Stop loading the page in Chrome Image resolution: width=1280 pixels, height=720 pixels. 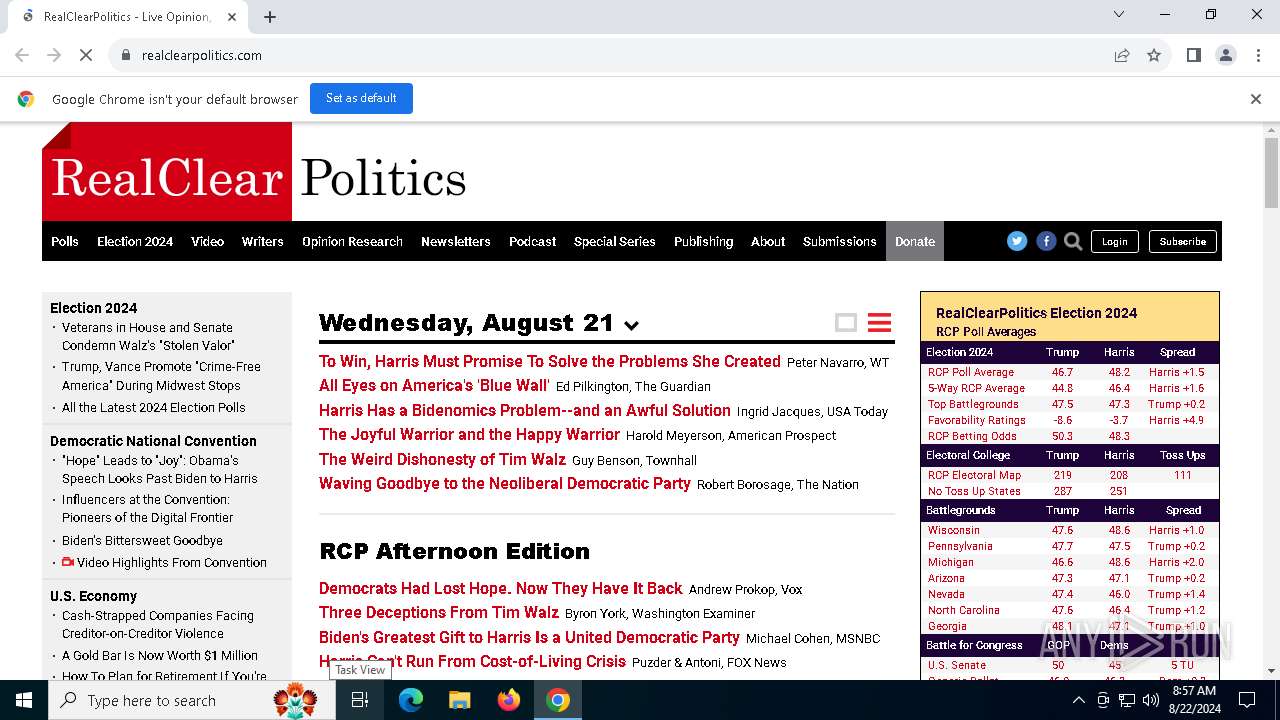pyautogui.click(x=86, y=55)
